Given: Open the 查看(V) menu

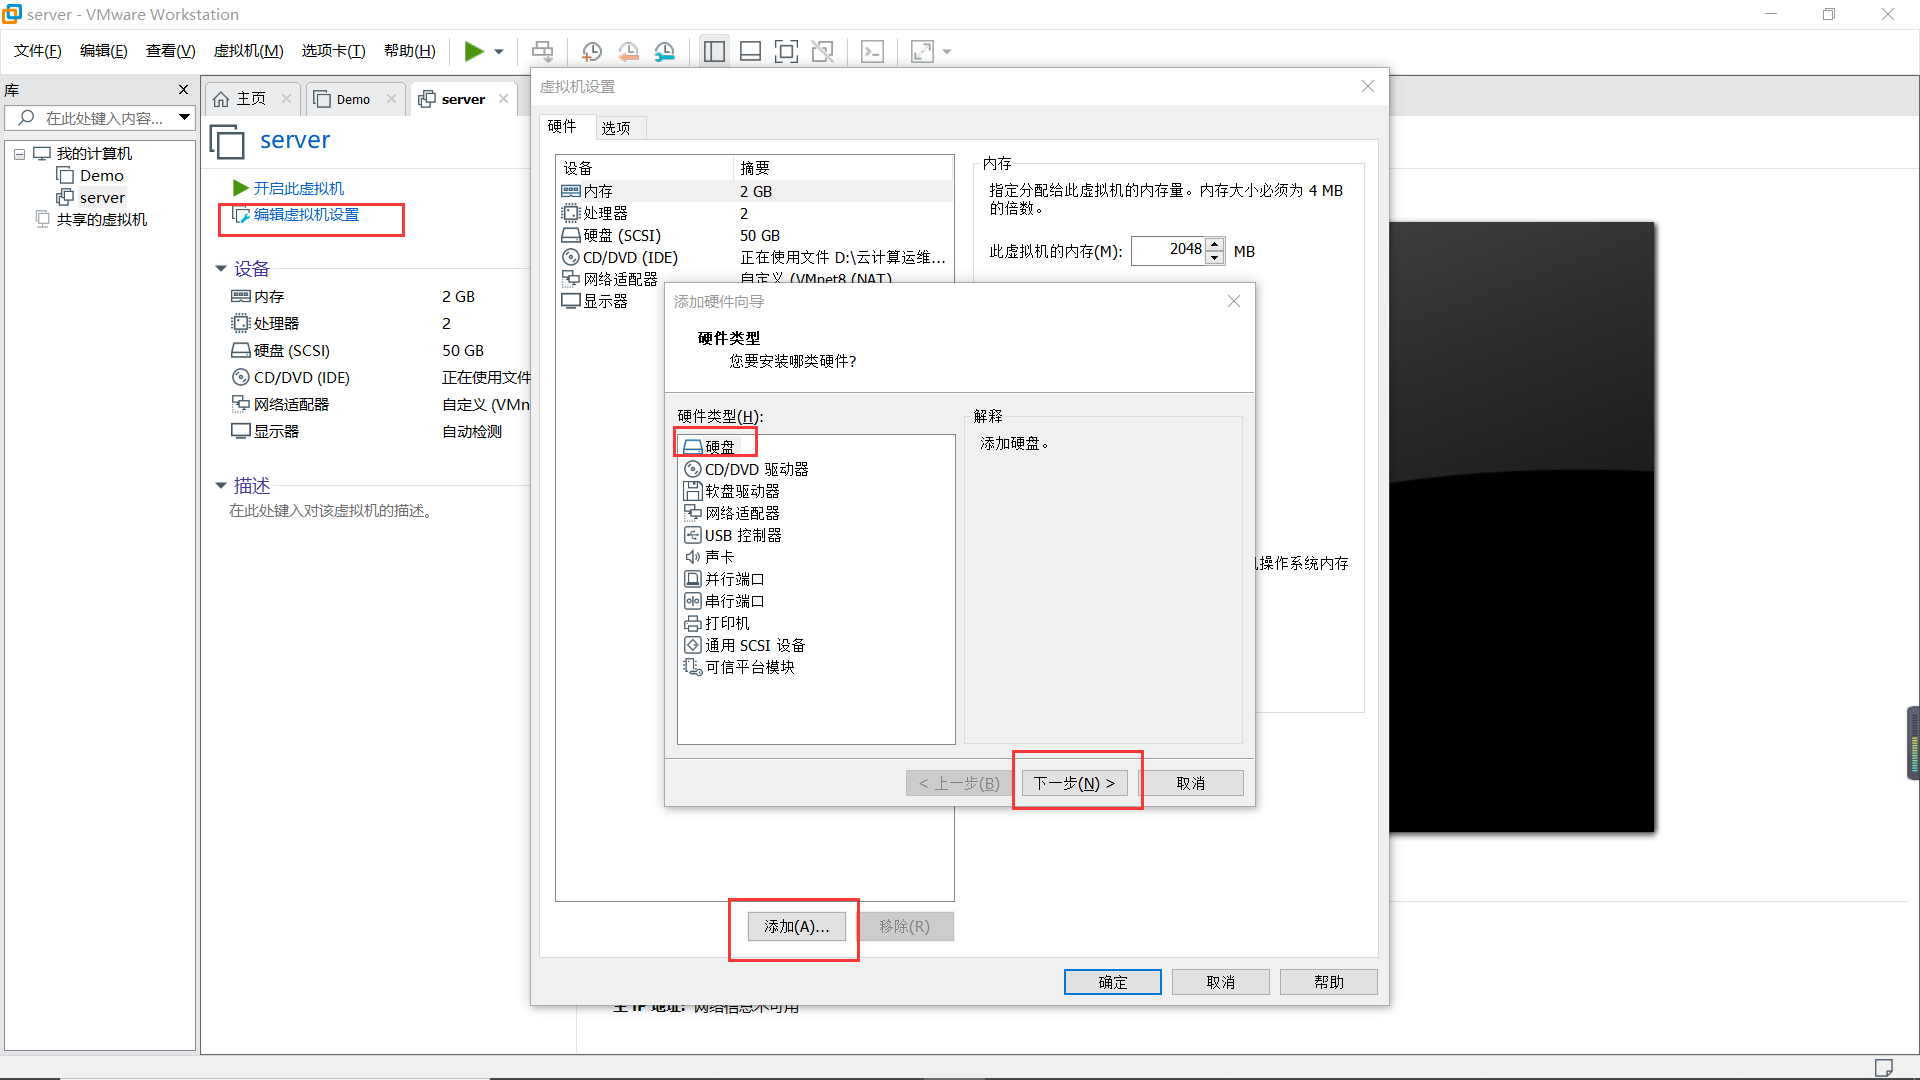Looking at the screenshot, I should click(170, 51).
